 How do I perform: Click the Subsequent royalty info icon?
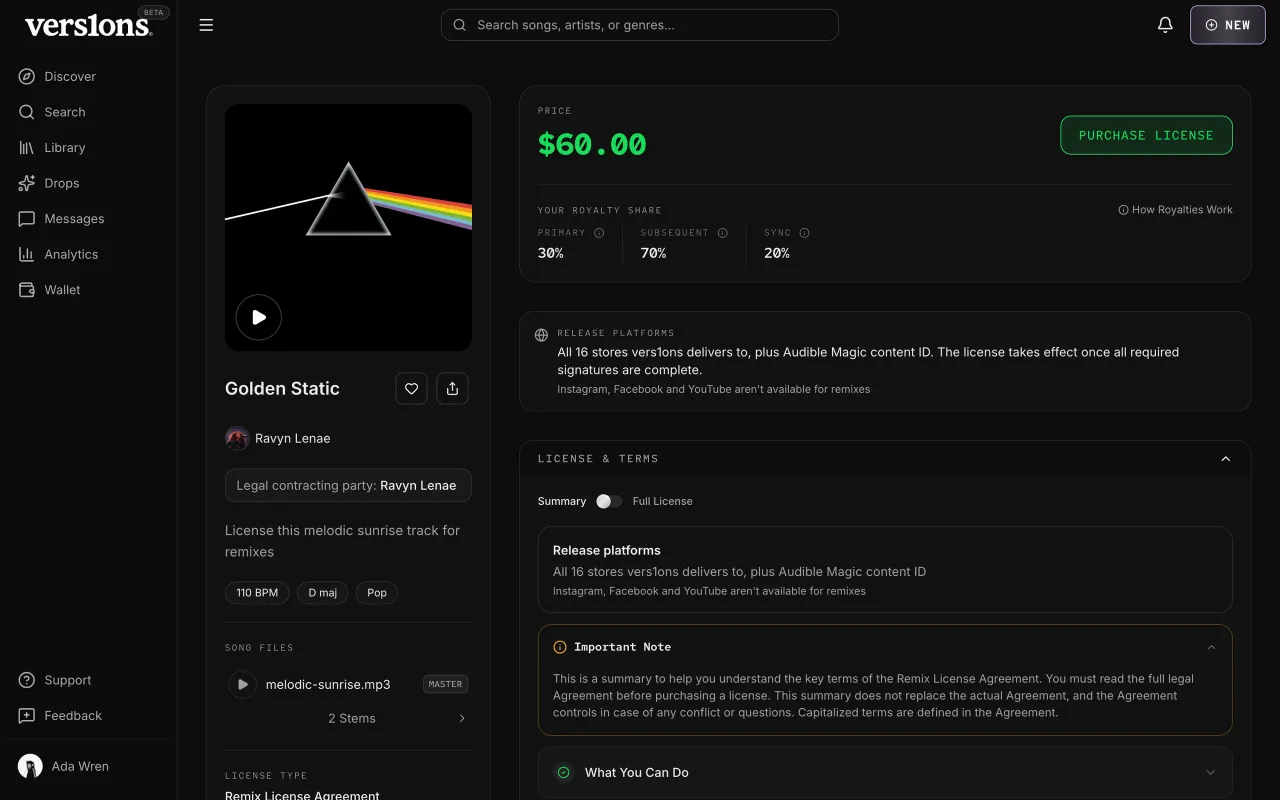click(722, 233)
